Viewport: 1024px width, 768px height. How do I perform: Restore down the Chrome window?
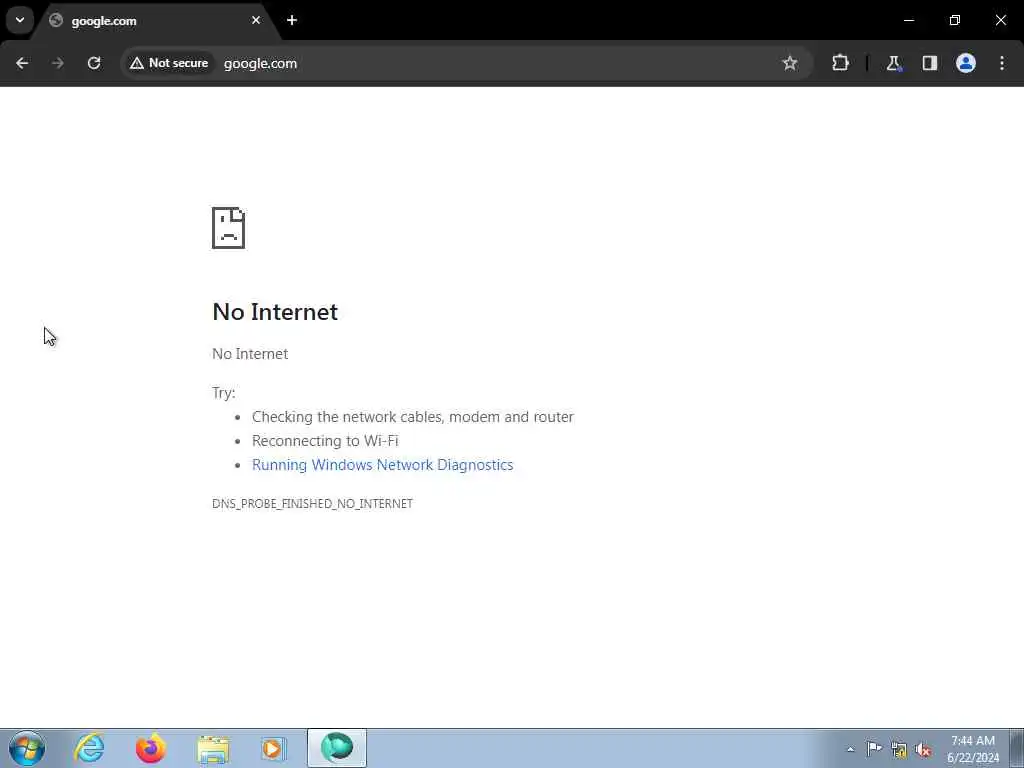(955, 20)
